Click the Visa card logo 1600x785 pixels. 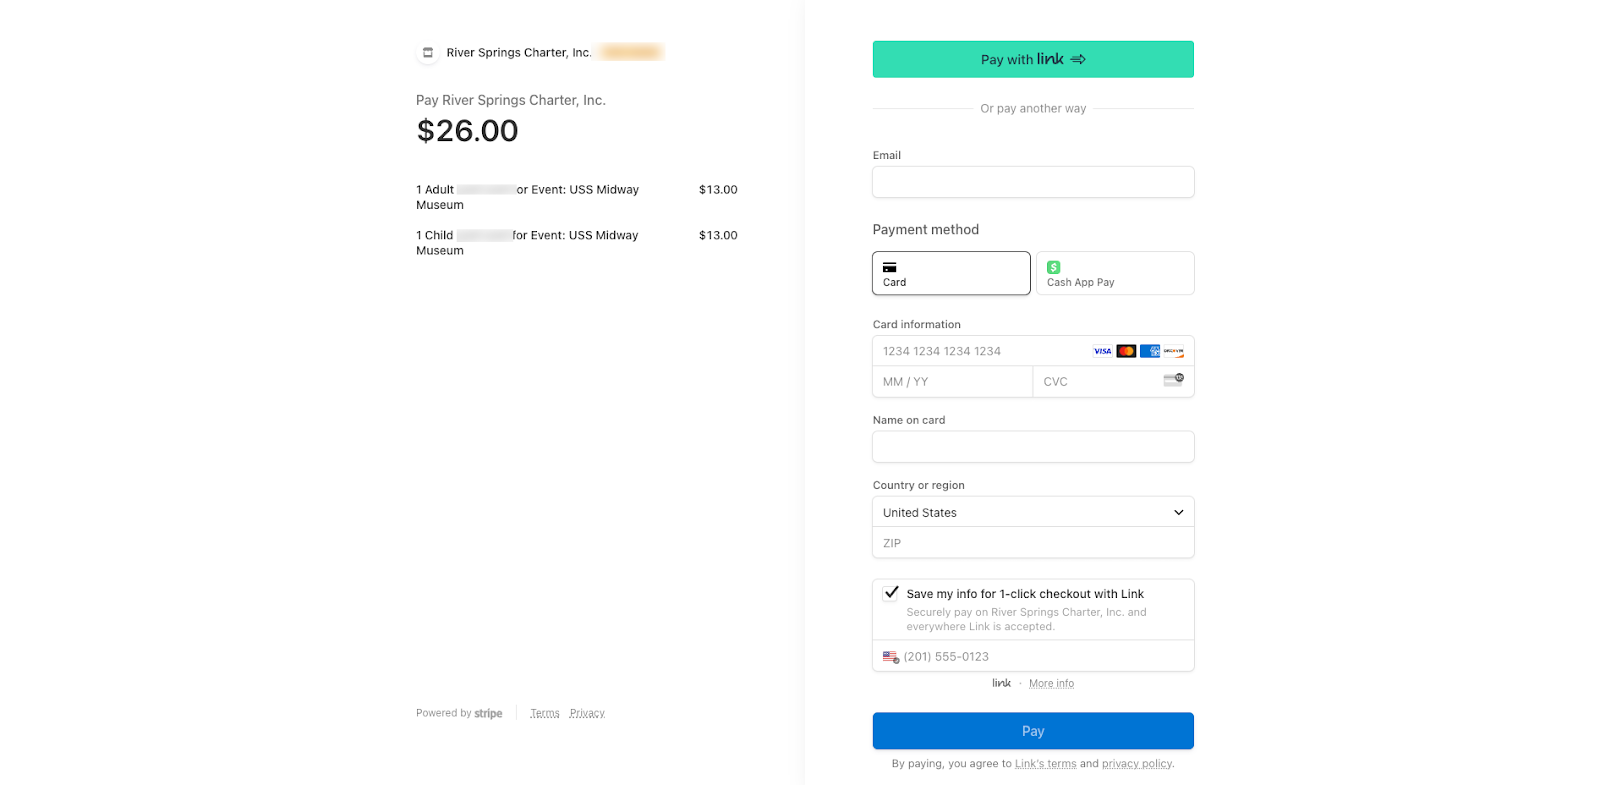pos(1102,351)
